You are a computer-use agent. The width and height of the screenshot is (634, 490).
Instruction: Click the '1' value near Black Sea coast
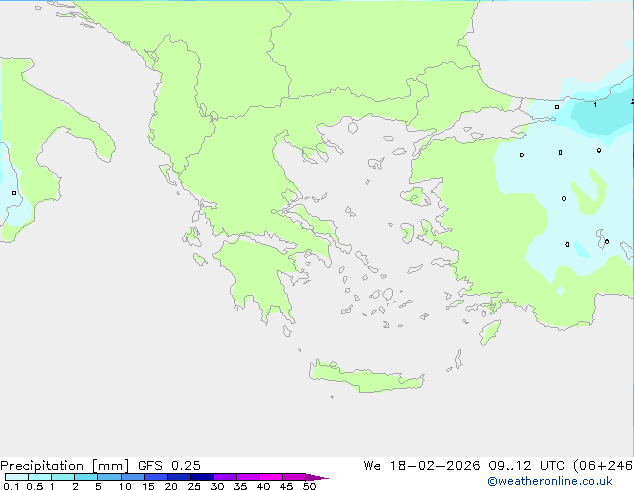(x=595, y=105)
